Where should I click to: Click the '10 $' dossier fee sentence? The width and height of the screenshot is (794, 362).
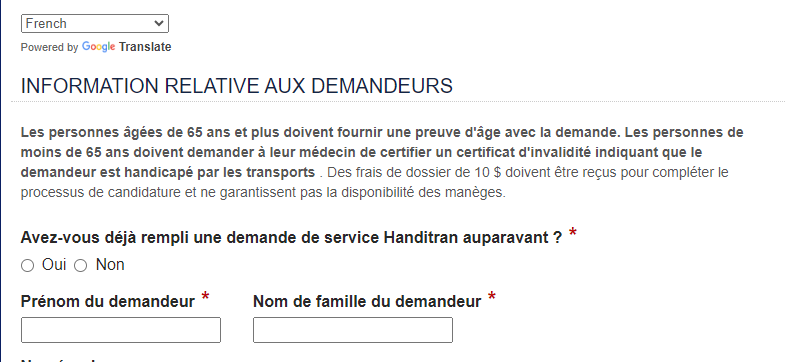pos(375,183)
